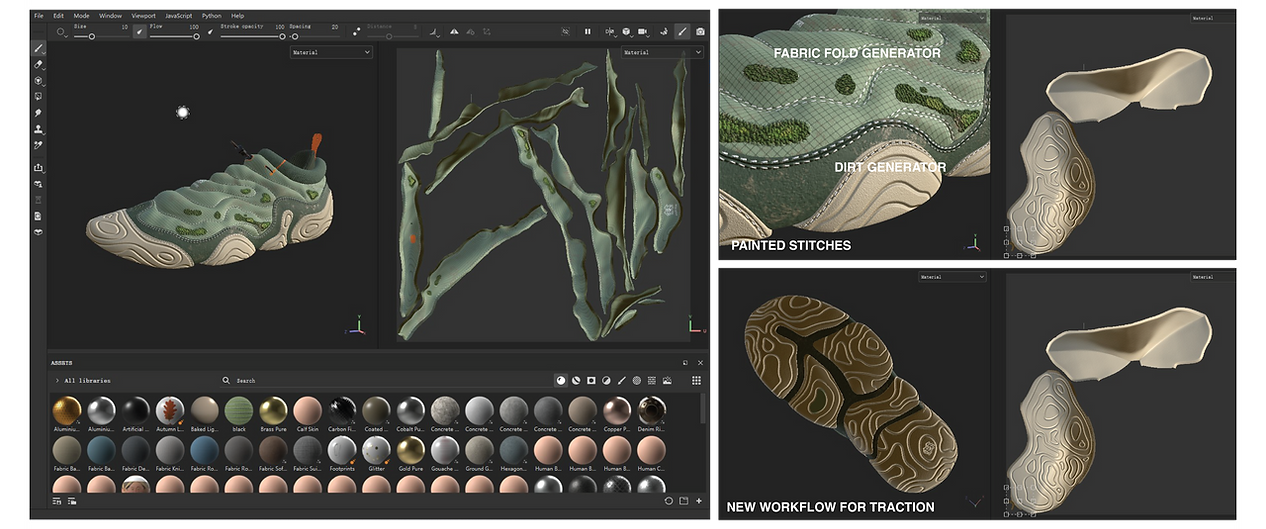Image resolution: width=1266 pixels, height=529 pixels.
Task: Undock the Assets panel
Action: click(x=685, y=363)
